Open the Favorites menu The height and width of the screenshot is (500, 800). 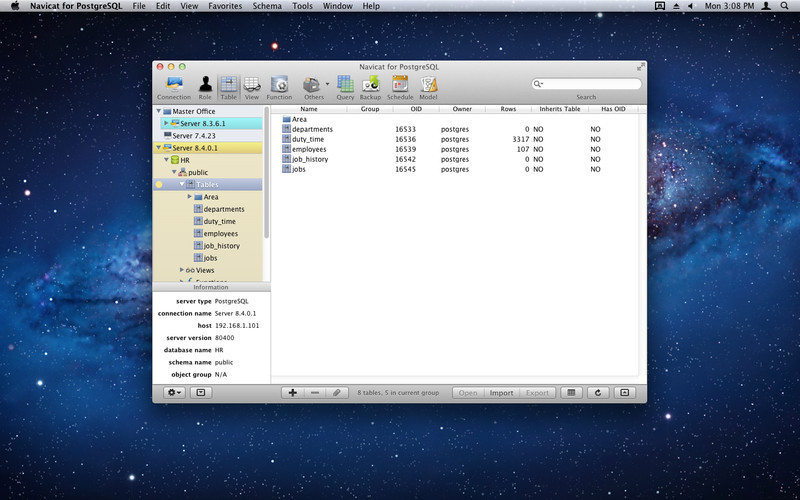click(x=225, y=6)
